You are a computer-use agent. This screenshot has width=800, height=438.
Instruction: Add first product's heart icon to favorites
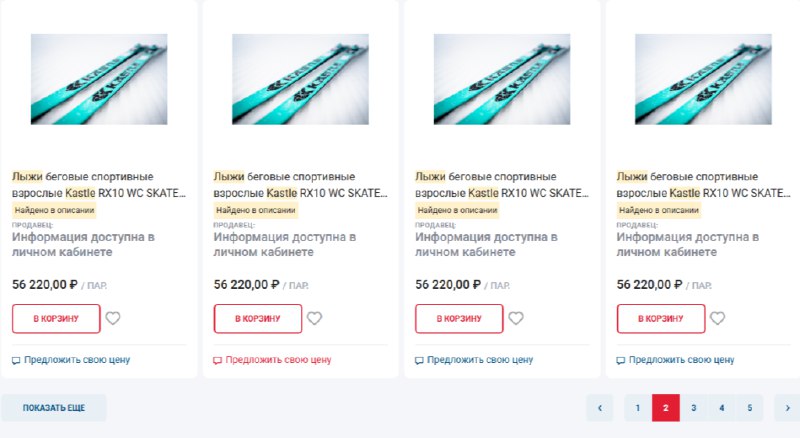tap(113, 319)
